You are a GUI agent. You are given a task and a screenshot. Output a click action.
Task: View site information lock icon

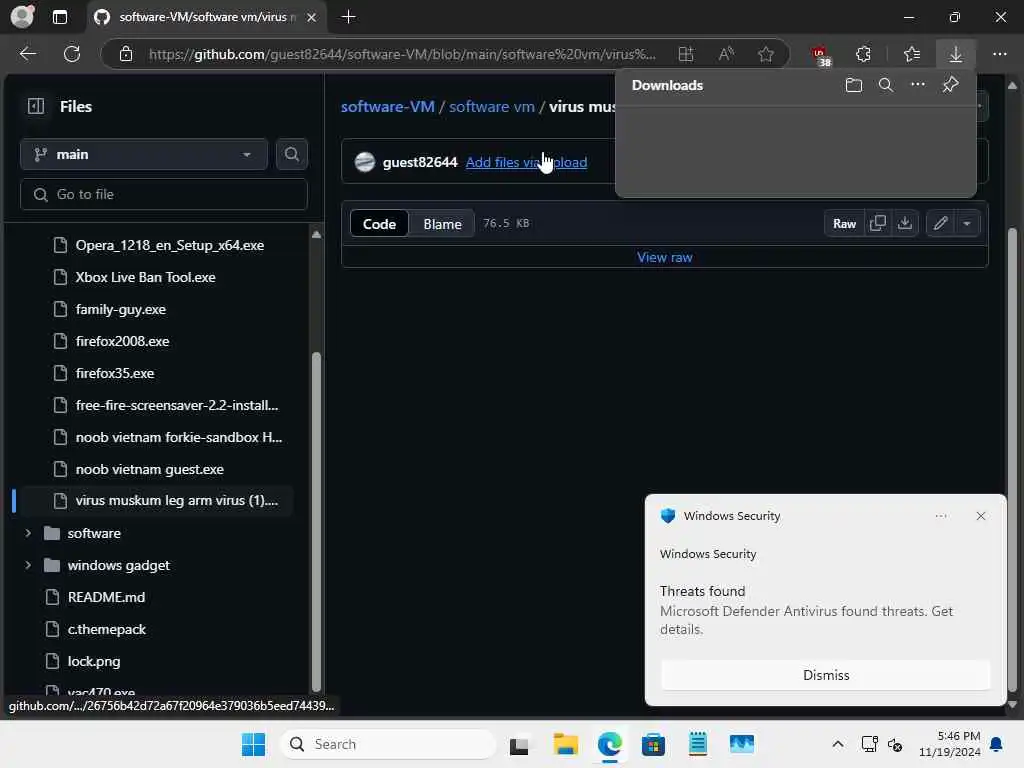pyautogui.click(x=126, y=54)
